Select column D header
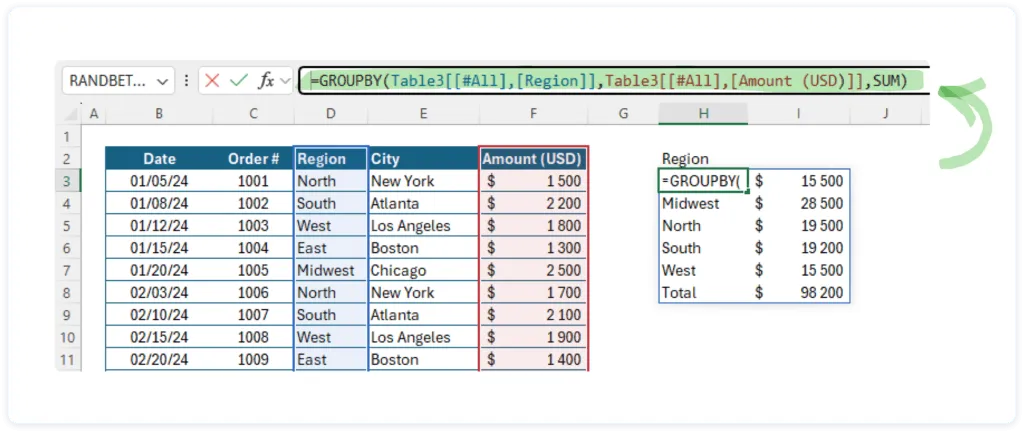 331,114
